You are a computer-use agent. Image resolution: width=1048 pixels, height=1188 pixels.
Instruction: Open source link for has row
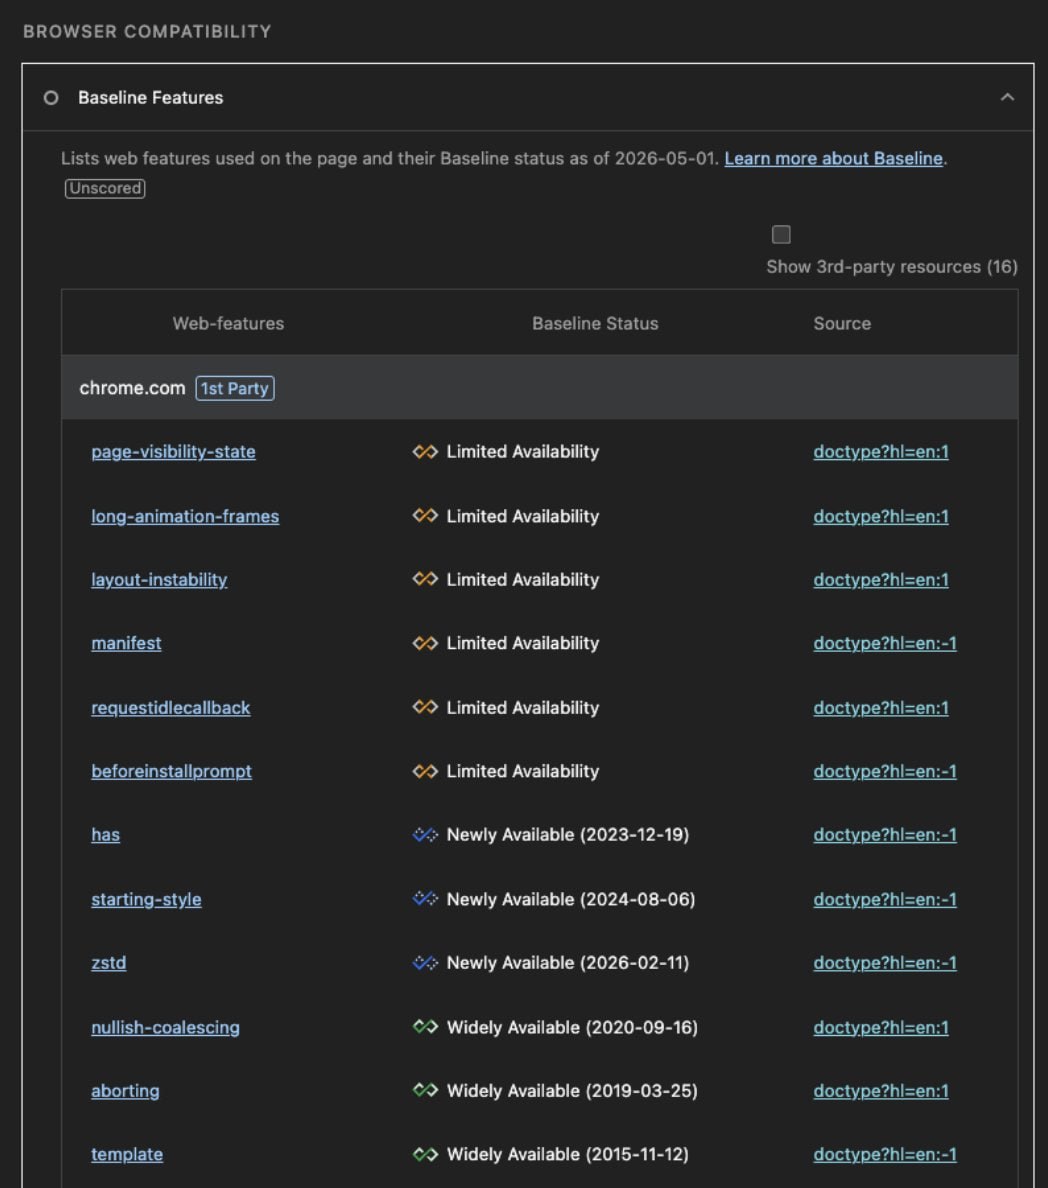pos(885,835)
